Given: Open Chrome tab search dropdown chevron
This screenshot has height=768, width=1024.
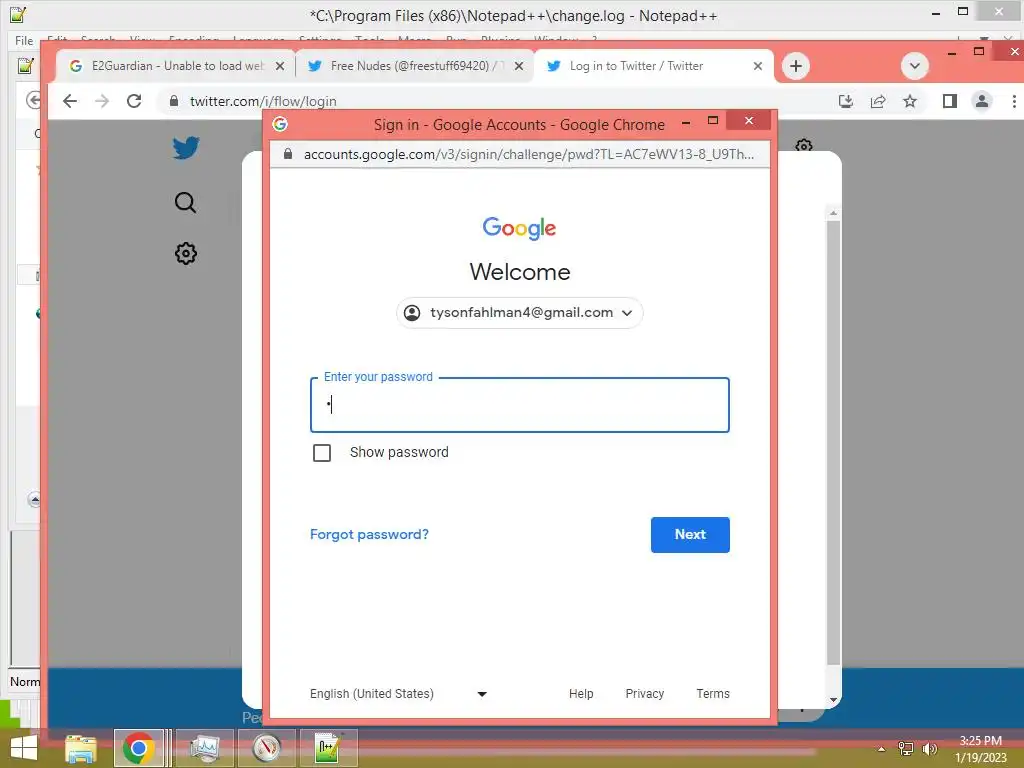Looking at the screenshot, I should pyautogui.click(x=914, y=66).
